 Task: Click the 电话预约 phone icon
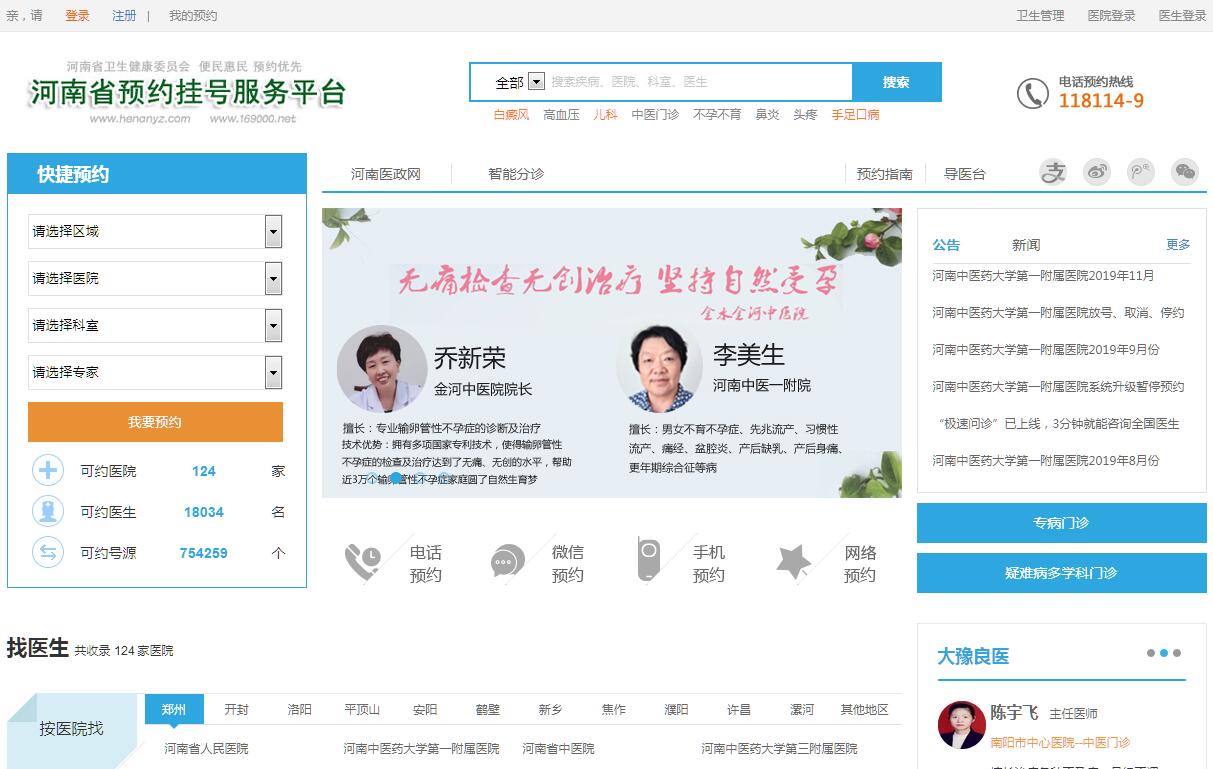(x=362, y=561)
